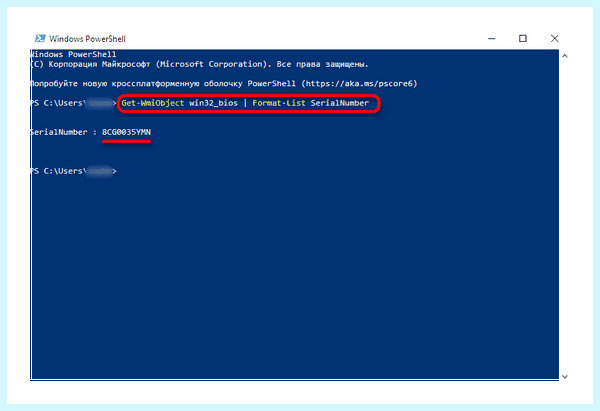The image size is (600, 411).
Task: Click the serial number value 8CG0035YMN
Action: click(x=126, y=132)
